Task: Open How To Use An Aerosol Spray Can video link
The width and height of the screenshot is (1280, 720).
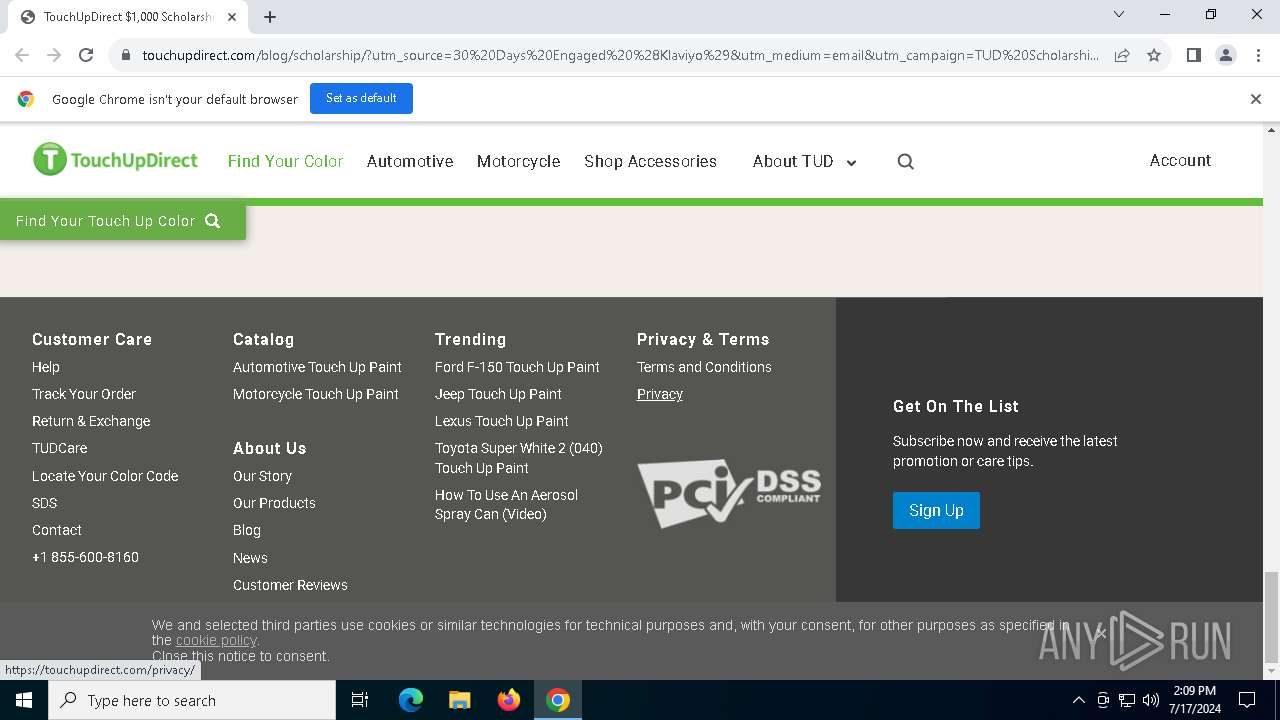Action: tap(506, 504)
